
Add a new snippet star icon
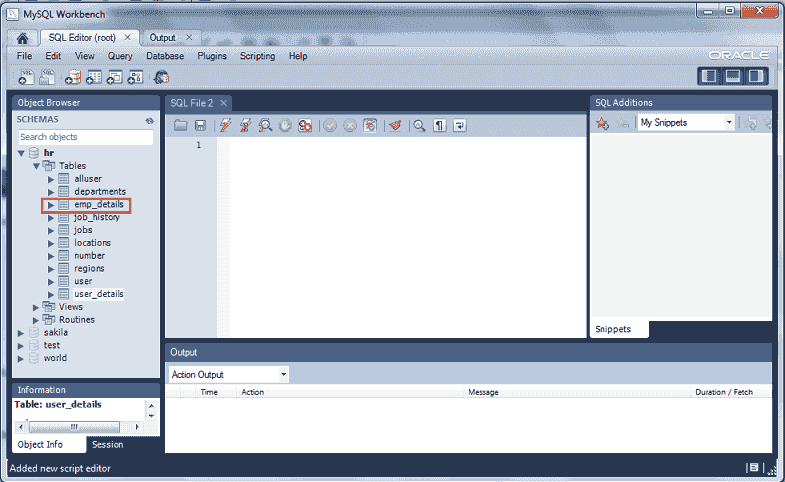point(602,123)
